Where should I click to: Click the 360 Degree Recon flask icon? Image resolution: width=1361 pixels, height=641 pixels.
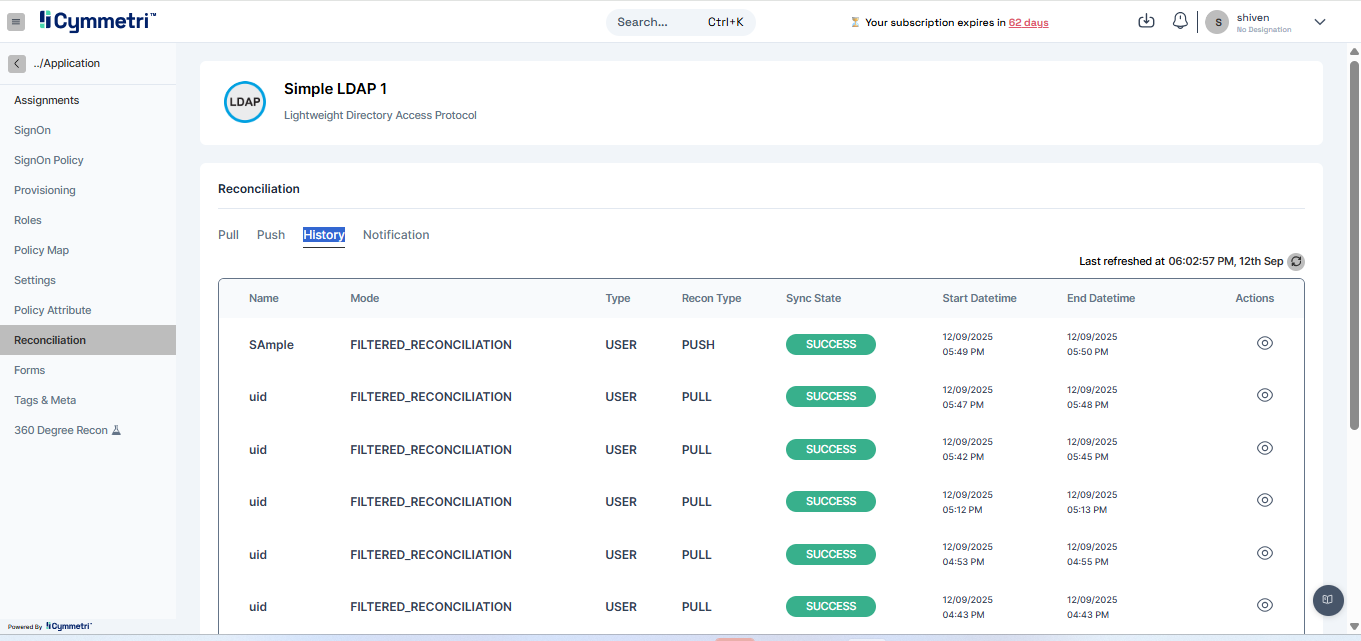point(116,430)
